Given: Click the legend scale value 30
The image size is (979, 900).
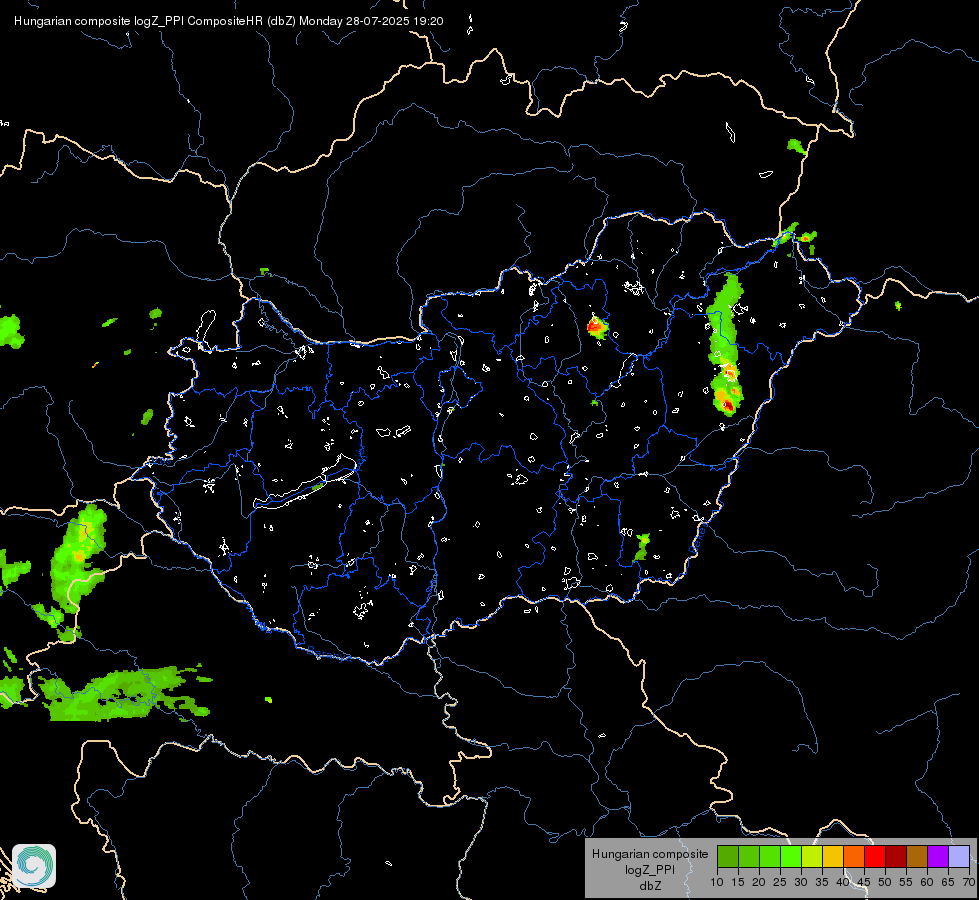Looking at the screenshot, I should pyautogui.click(x=801, y=883).
